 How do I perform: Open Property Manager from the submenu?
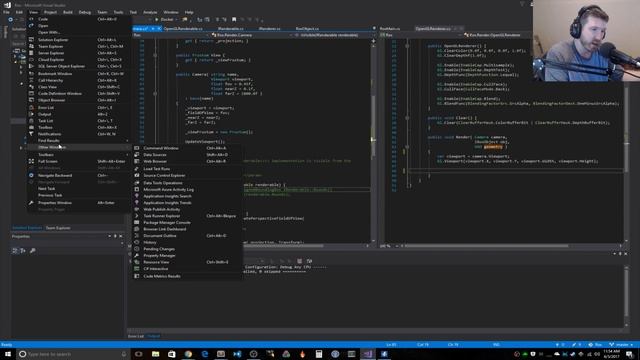187,255
